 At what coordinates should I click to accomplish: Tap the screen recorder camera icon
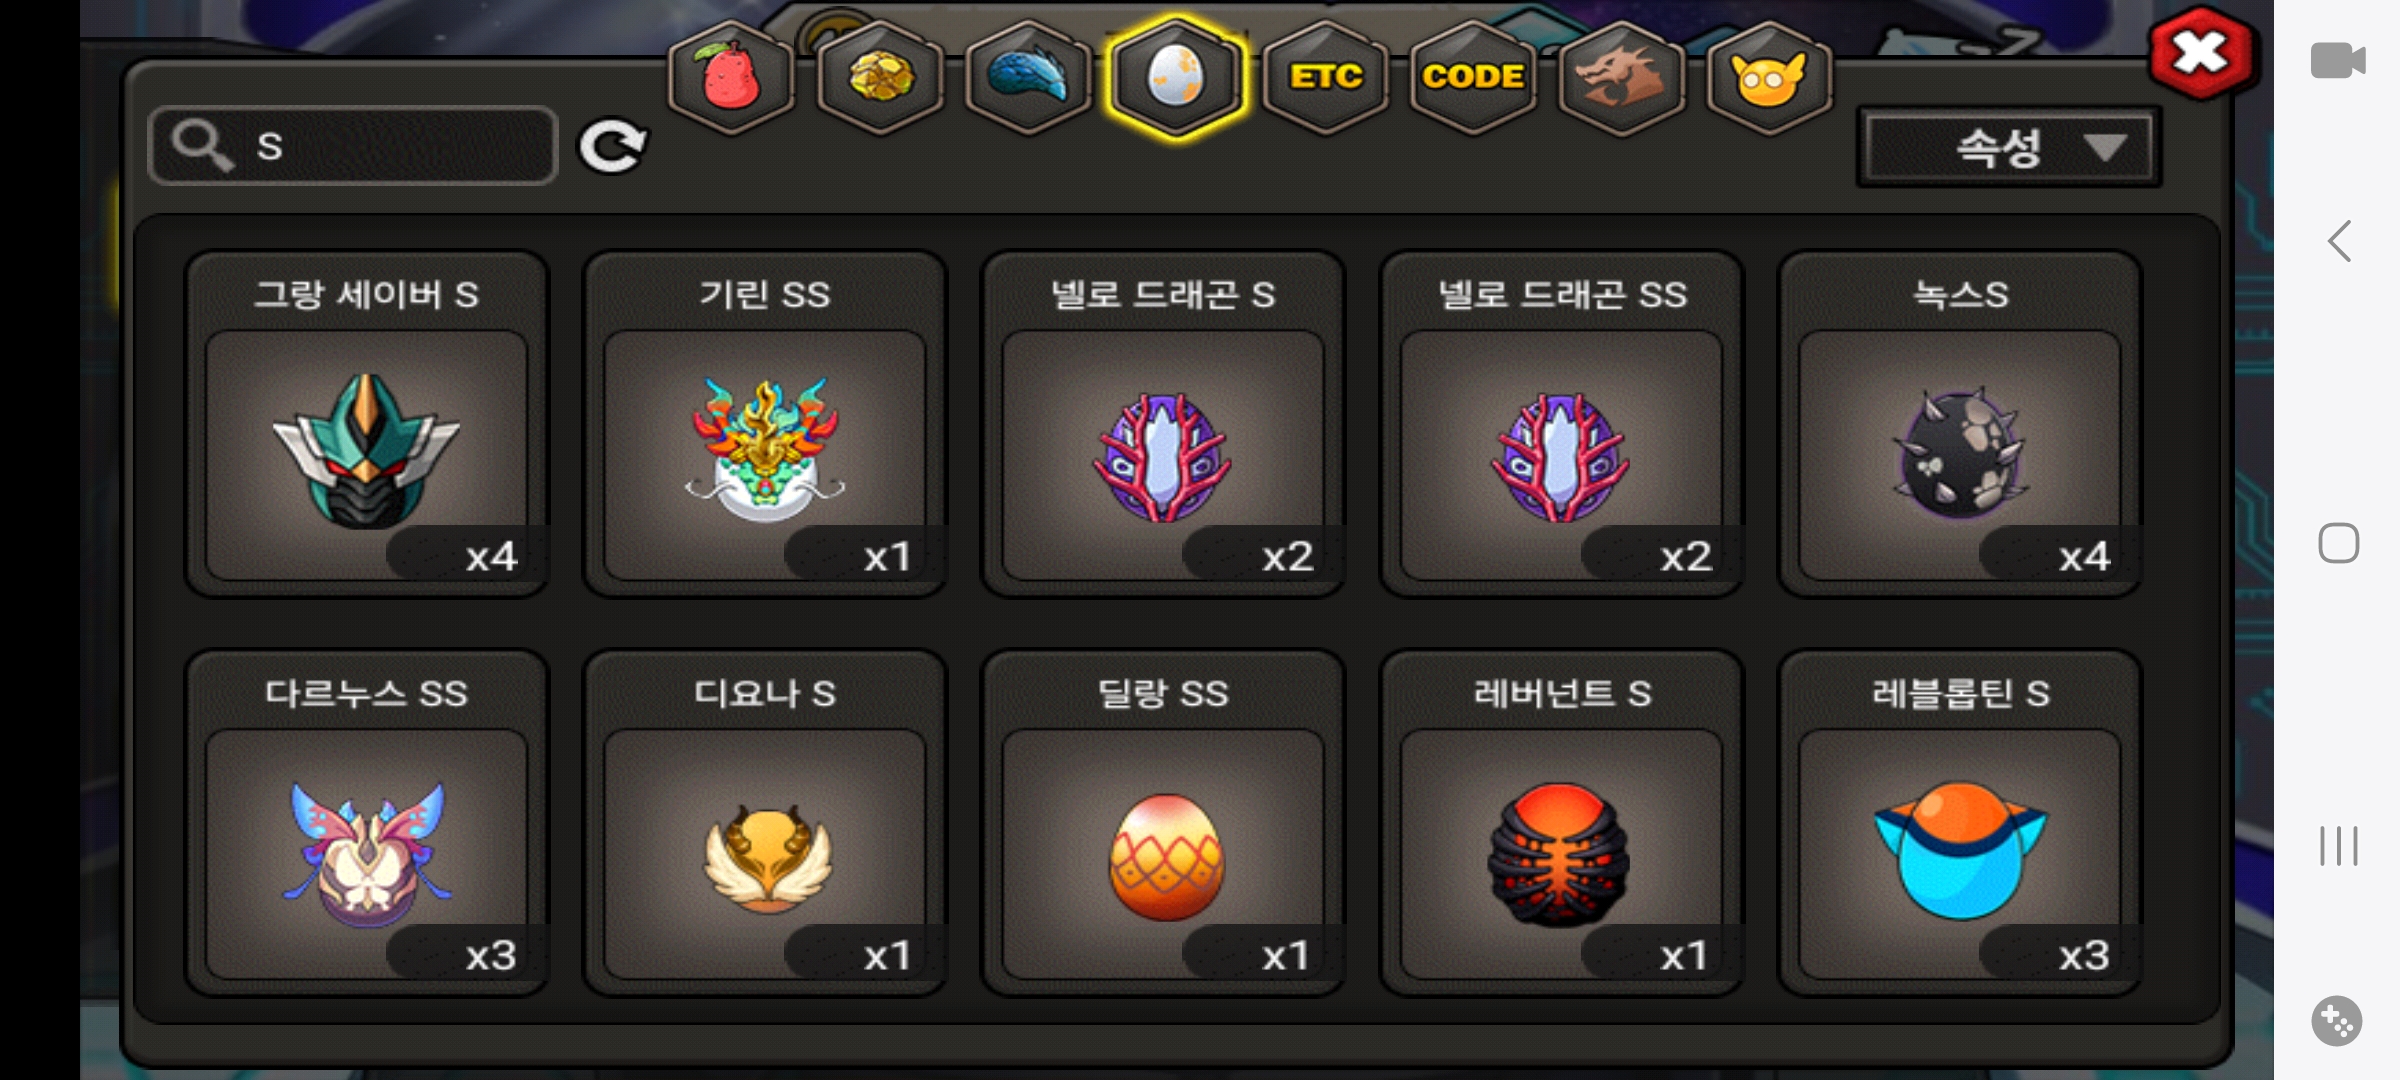point(2338,60)
